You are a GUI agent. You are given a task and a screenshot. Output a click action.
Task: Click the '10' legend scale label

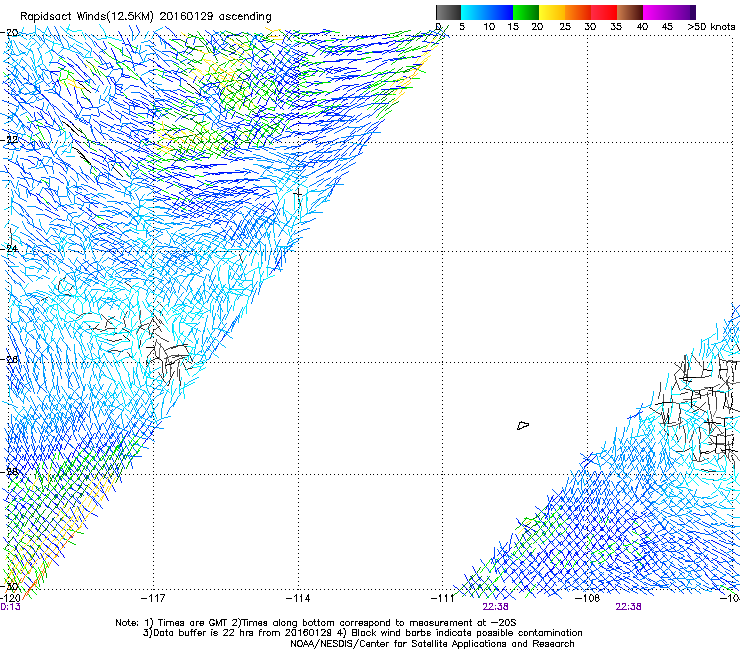pyautogui.click(x=489, y=27)
